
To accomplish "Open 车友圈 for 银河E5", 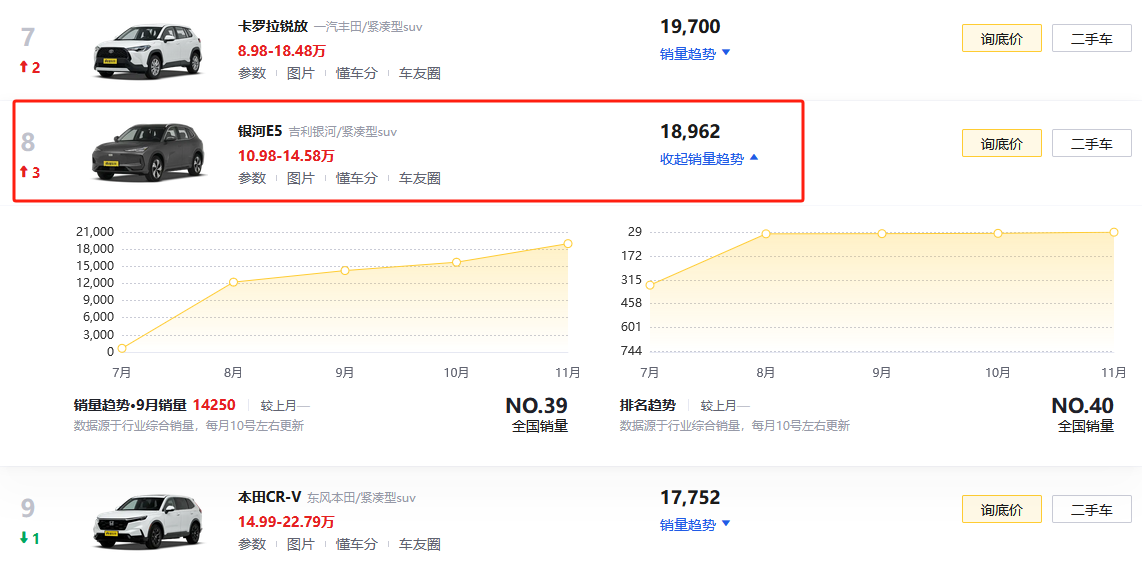I will tap(420, 178).
